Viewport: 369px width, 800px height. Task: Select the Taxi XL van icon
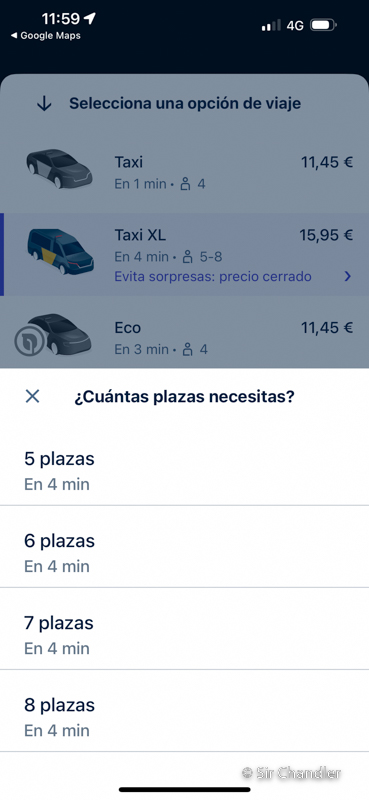60,252
